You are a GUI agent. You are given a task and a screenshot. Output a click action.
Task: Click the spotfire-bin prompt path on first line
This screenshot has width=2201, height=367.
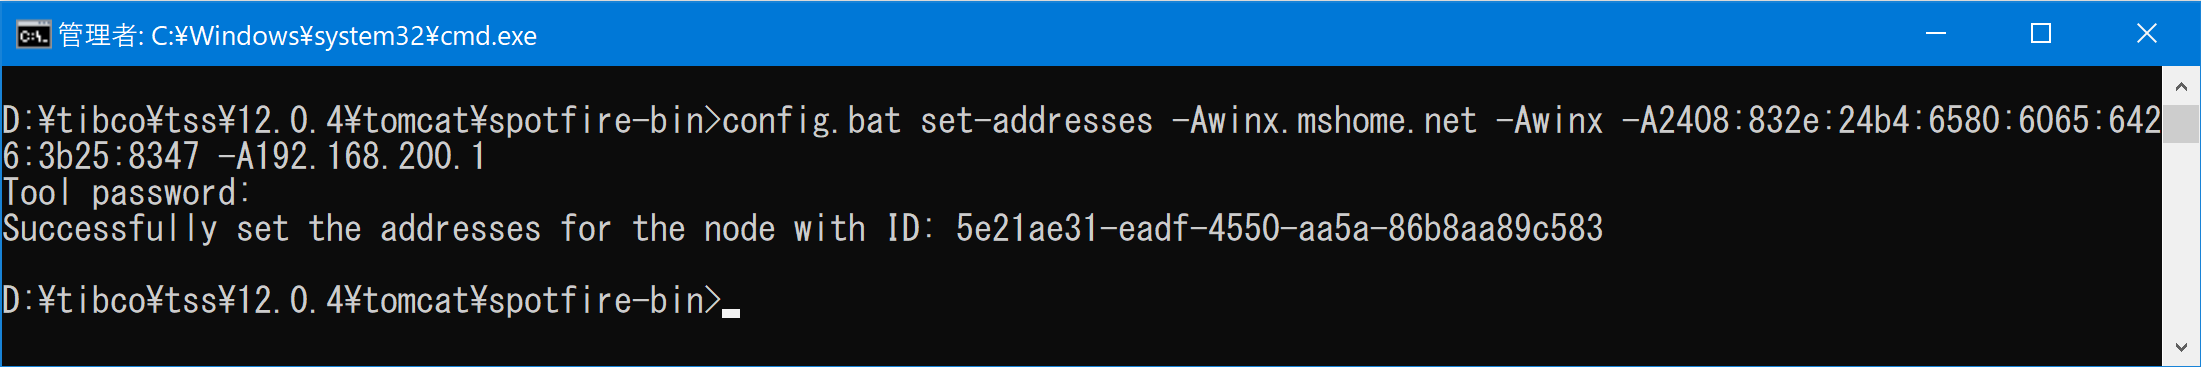[361, 121]
